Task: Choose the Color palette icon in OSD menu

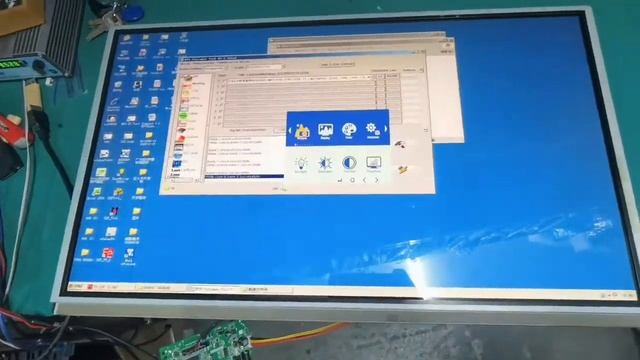Action: pos(349,130)
